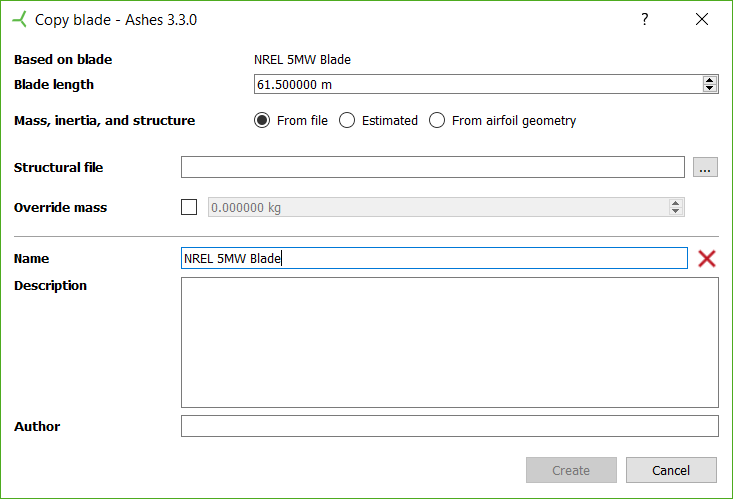Click the override mass up arrow
Viewport: 733px width, 499px height.
coord(676,203)
